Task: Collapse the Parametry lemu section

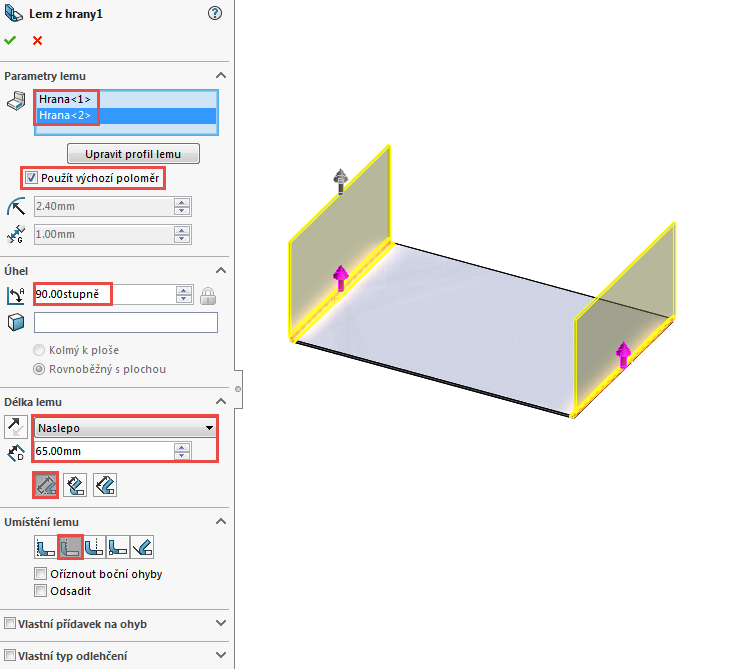Action: pyautogui.click(x=221, y=76)
